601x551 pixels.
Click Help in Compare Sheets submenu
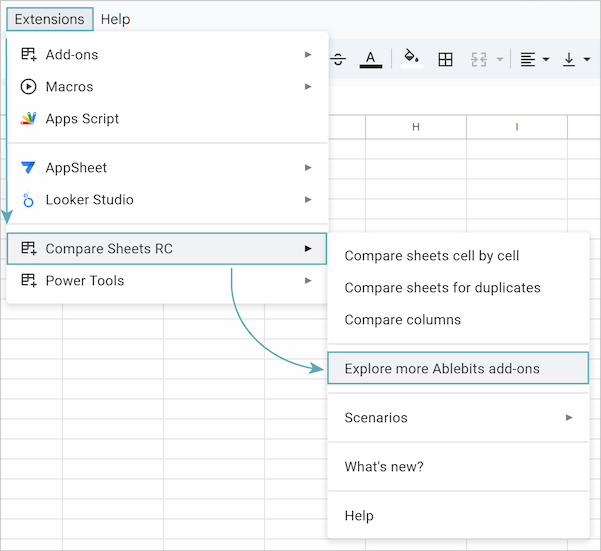458,515
